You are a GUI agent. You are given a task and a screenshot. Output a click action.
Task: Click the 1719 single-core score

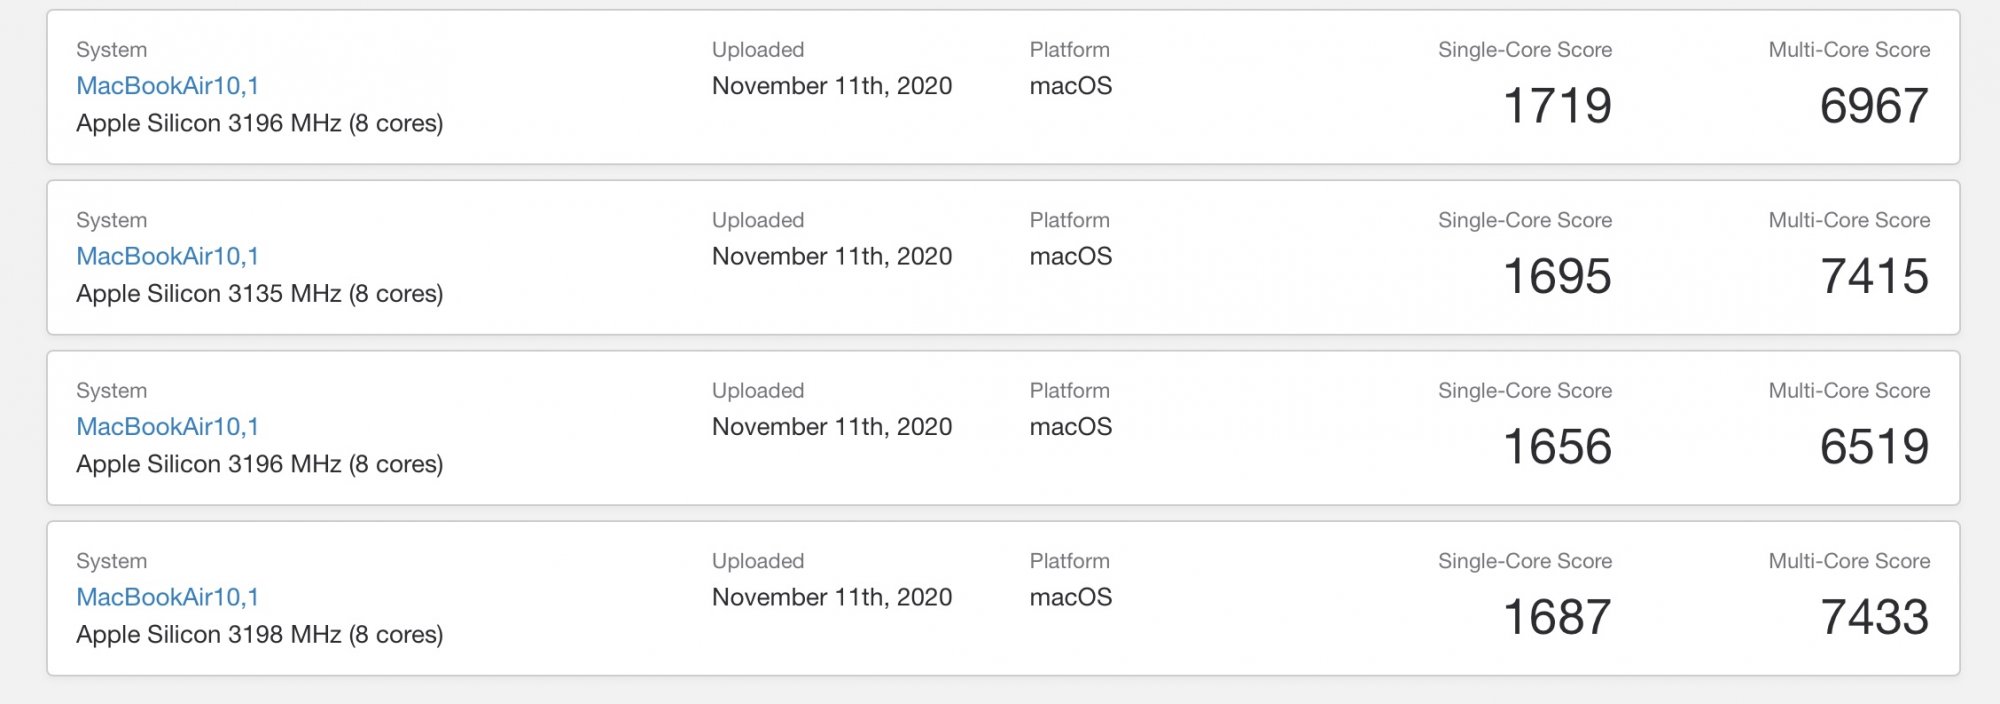1557,106
